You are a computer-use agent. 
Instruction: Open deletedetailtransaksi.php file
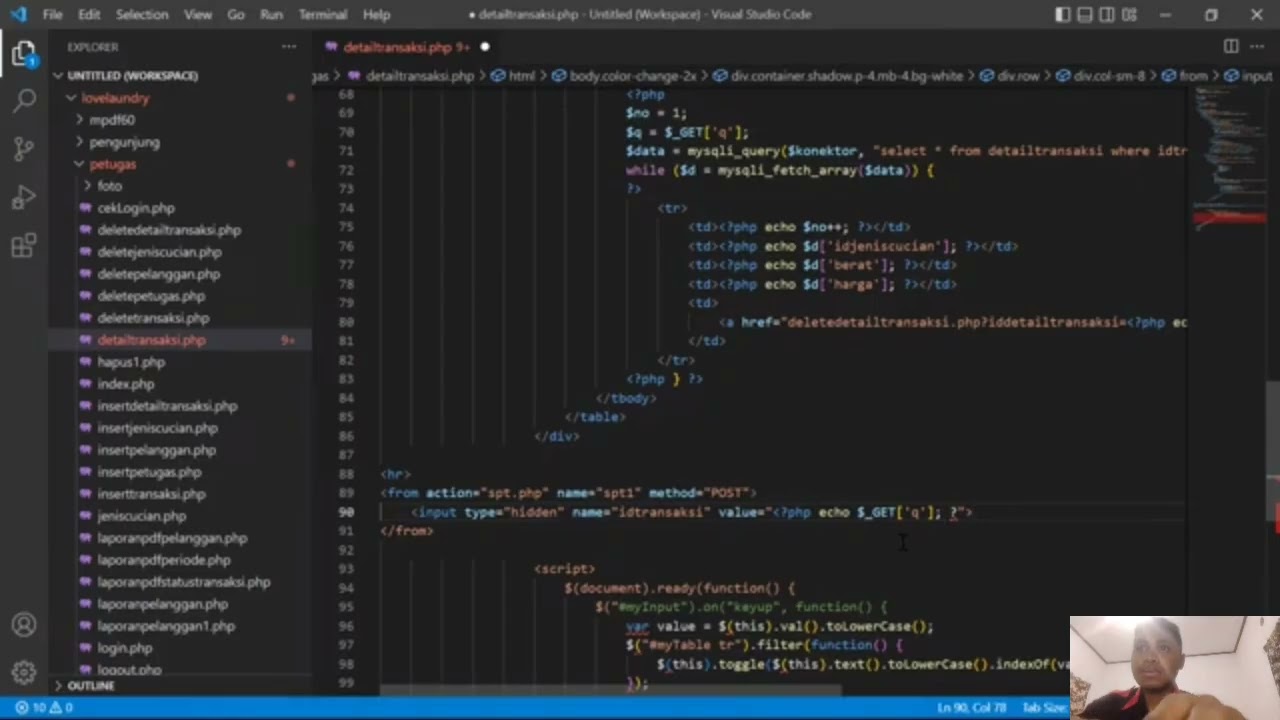coord(169,230)
